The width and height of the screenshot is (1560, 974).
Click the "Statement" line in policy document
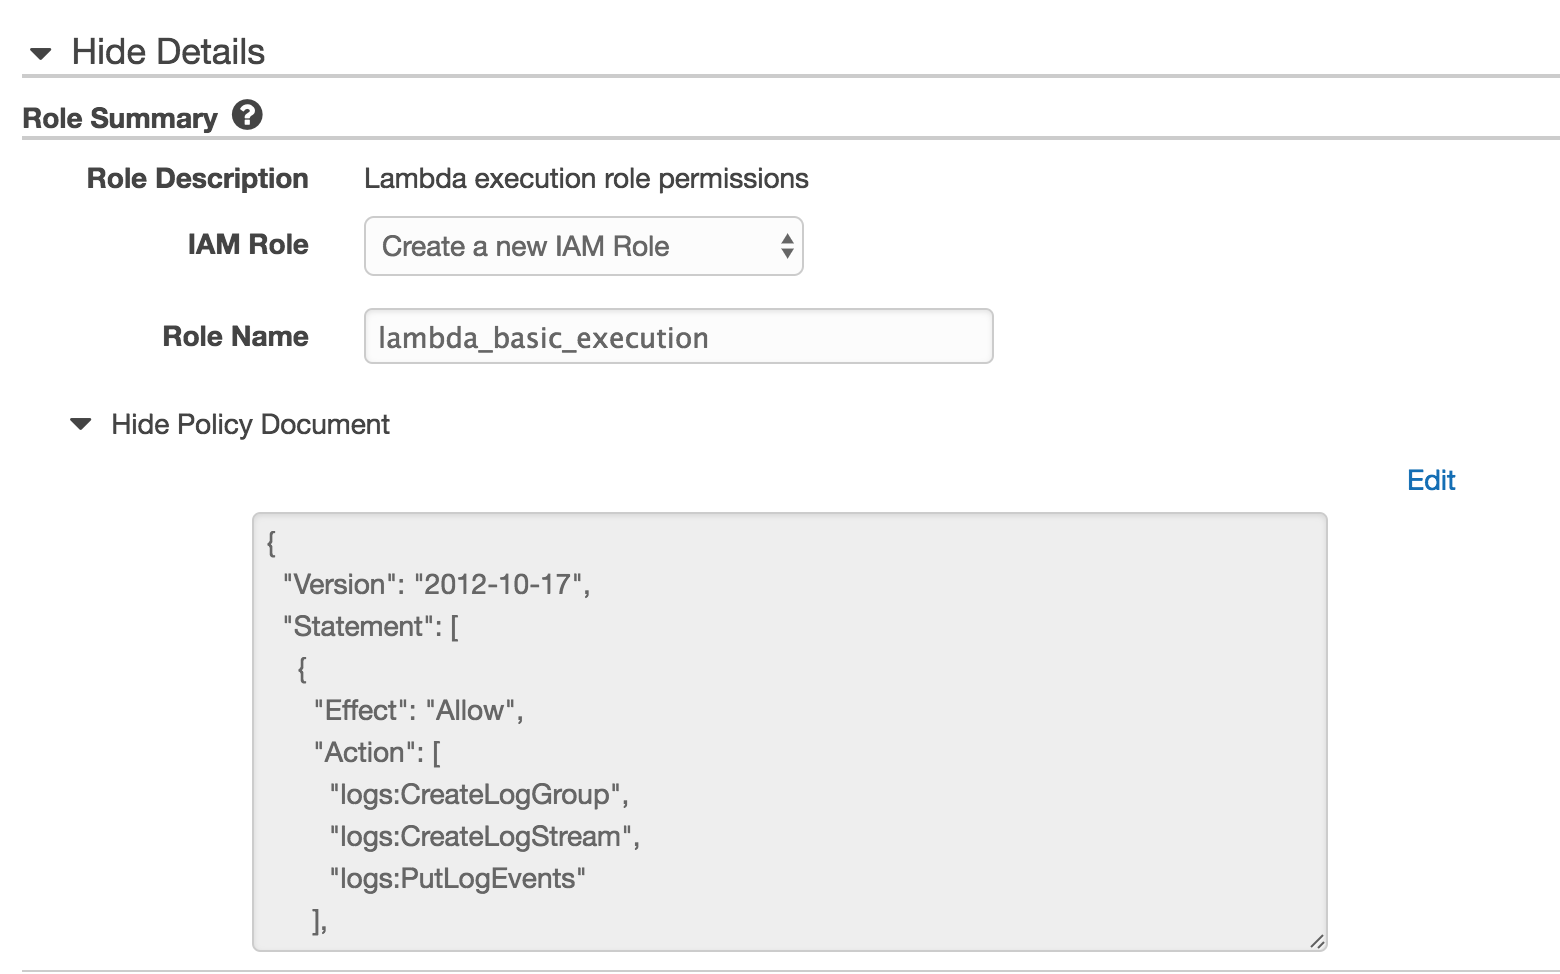tap(370, 627)
